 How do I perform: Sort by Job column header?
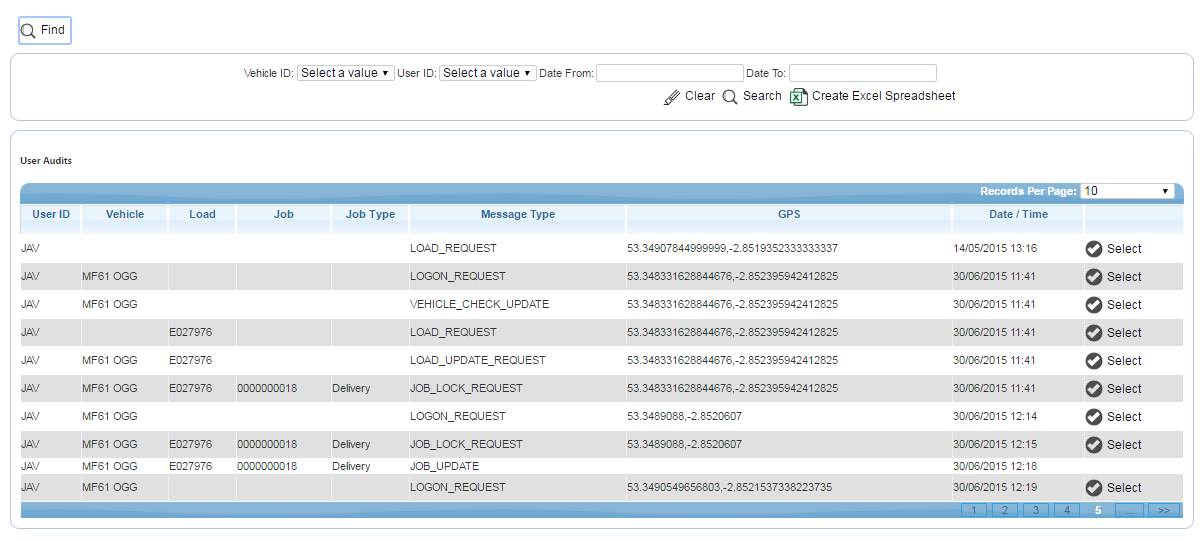click(x=284, y=214)
